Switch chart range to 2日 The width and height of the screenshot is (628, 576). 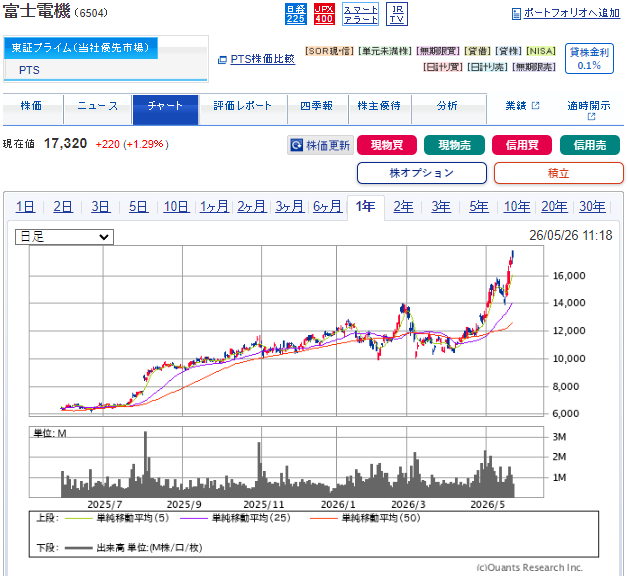pos(63,207)
